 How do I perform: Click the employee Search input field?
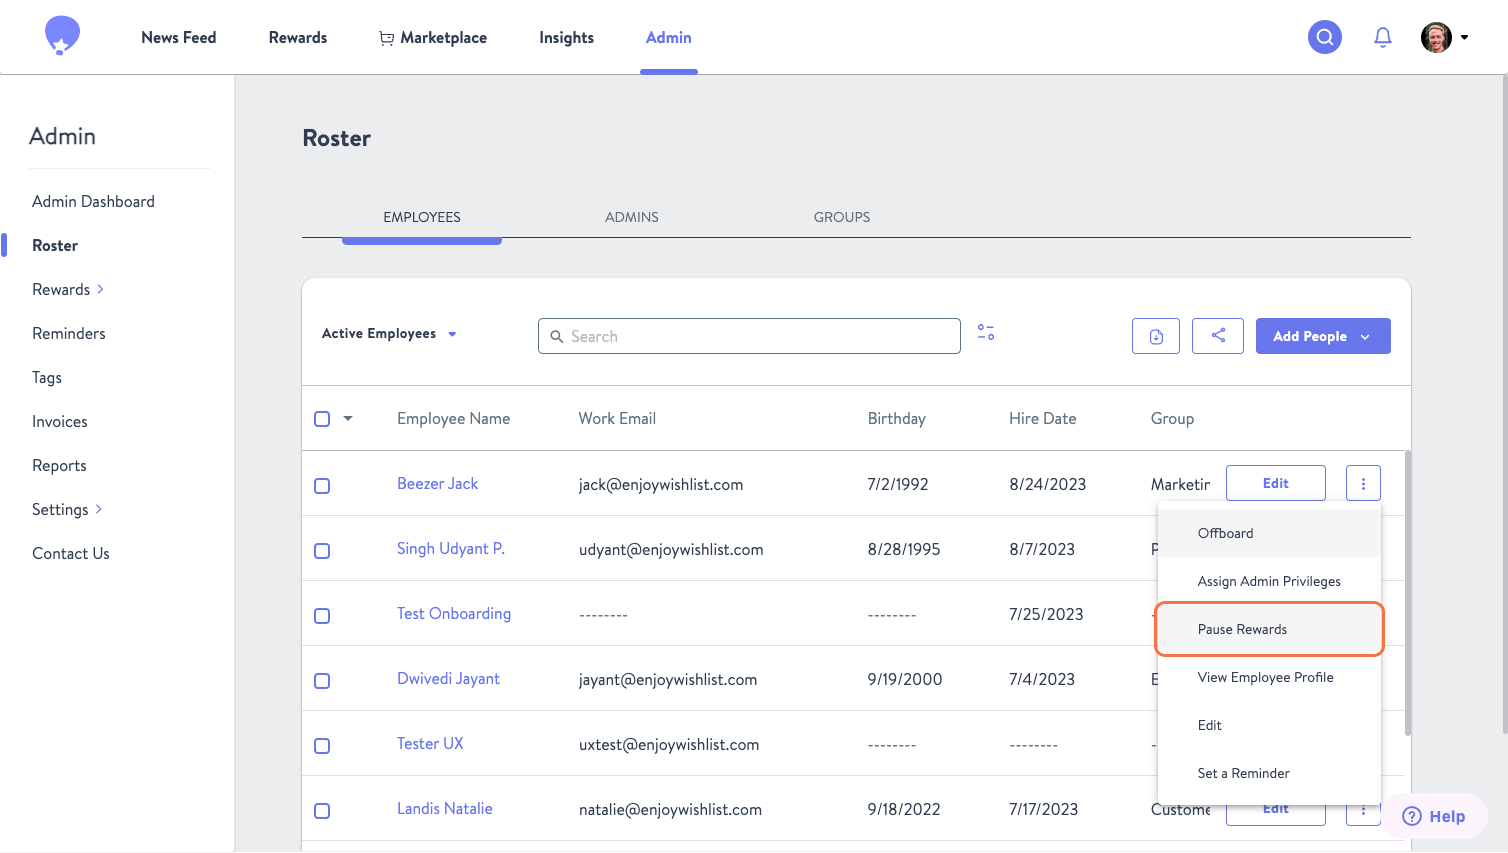coord(749,336)
